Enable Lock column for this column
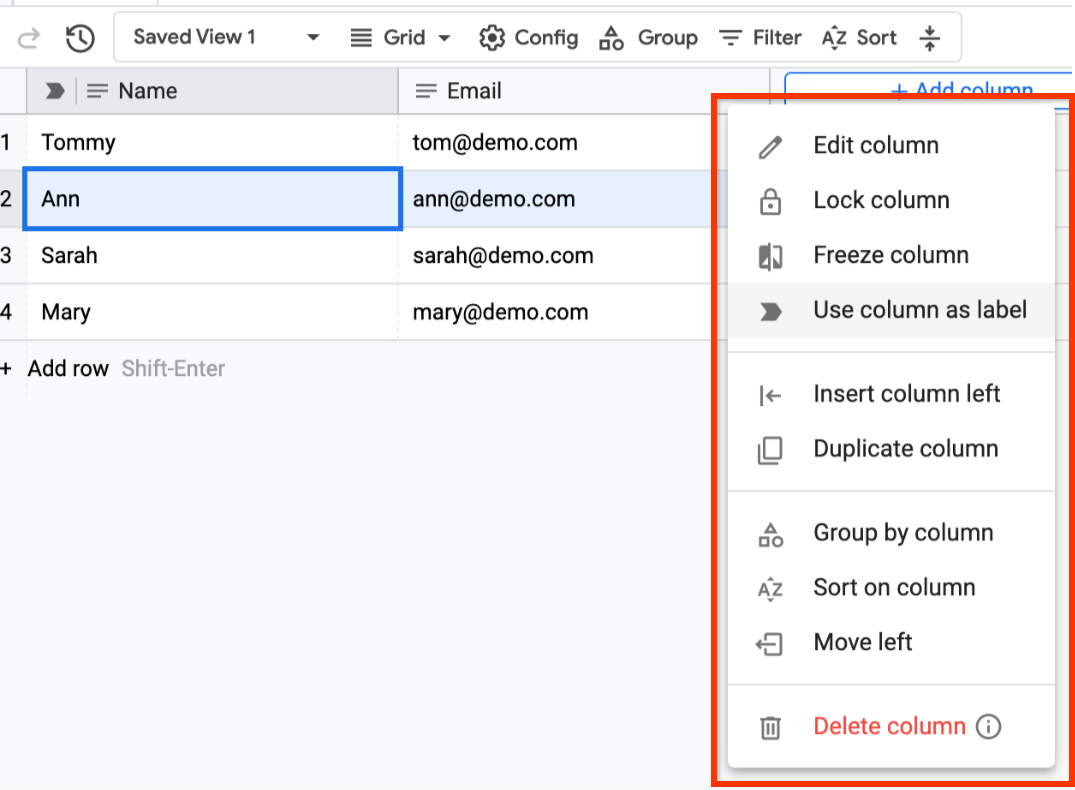Image resolution: width=1075 pixels, height=790 pixels. tap(881, 200)
